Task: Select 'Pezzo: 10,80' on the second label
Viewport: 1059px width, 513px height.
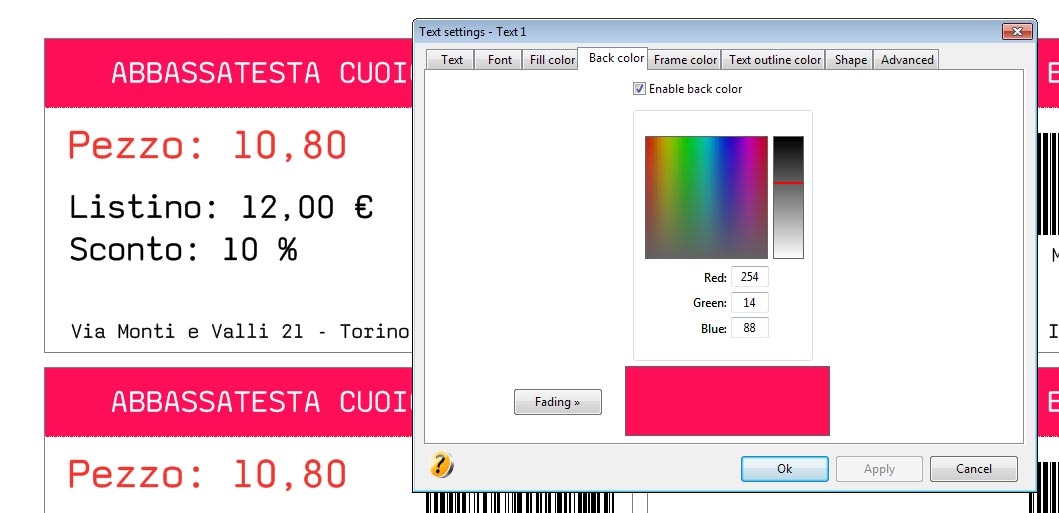Action: pyautogui.click(x=207, y=474)
